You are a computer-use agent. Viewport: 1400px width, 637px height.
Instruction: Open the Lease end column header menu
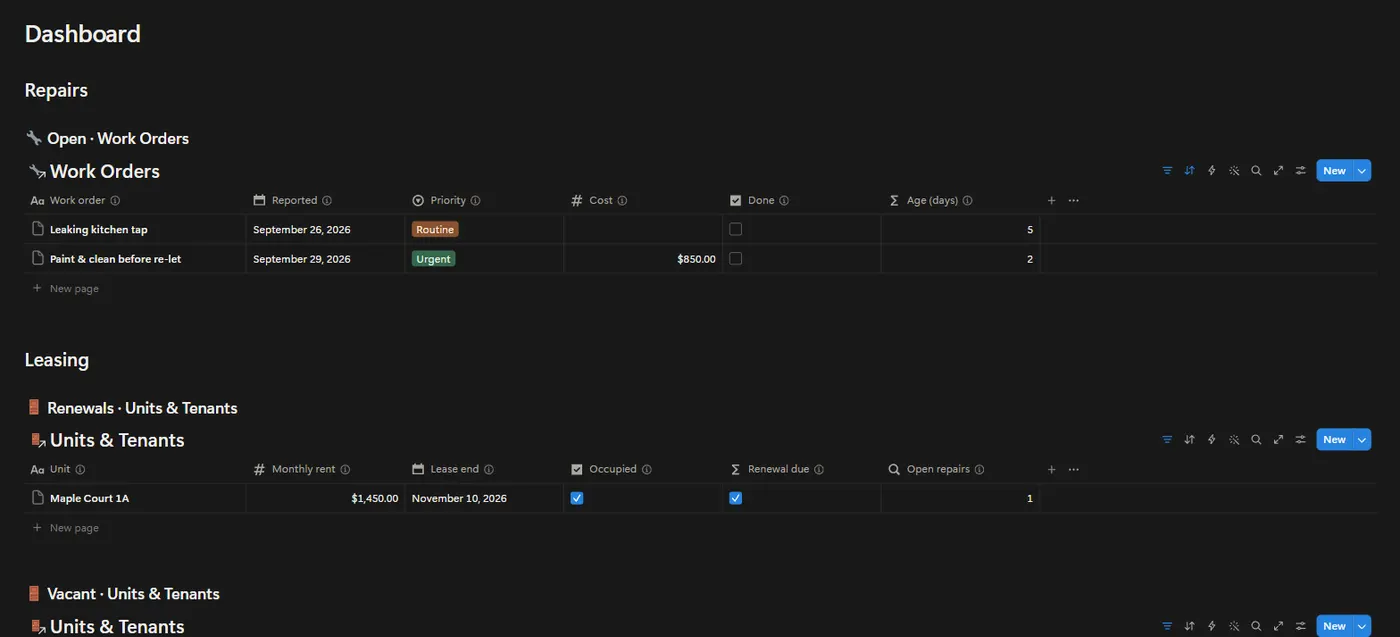(x=484, y=470)
